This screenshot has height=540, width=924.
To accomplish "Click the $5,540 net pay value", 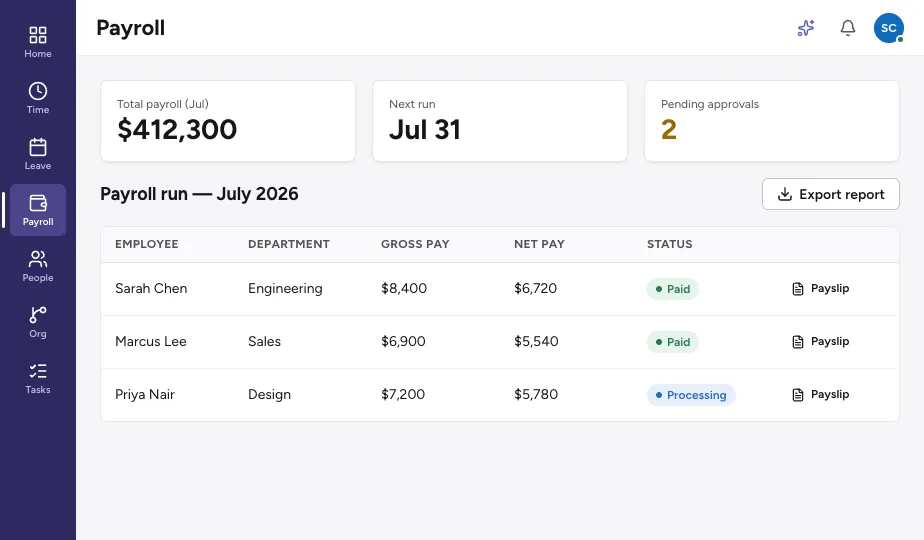I will pos(536,341).
